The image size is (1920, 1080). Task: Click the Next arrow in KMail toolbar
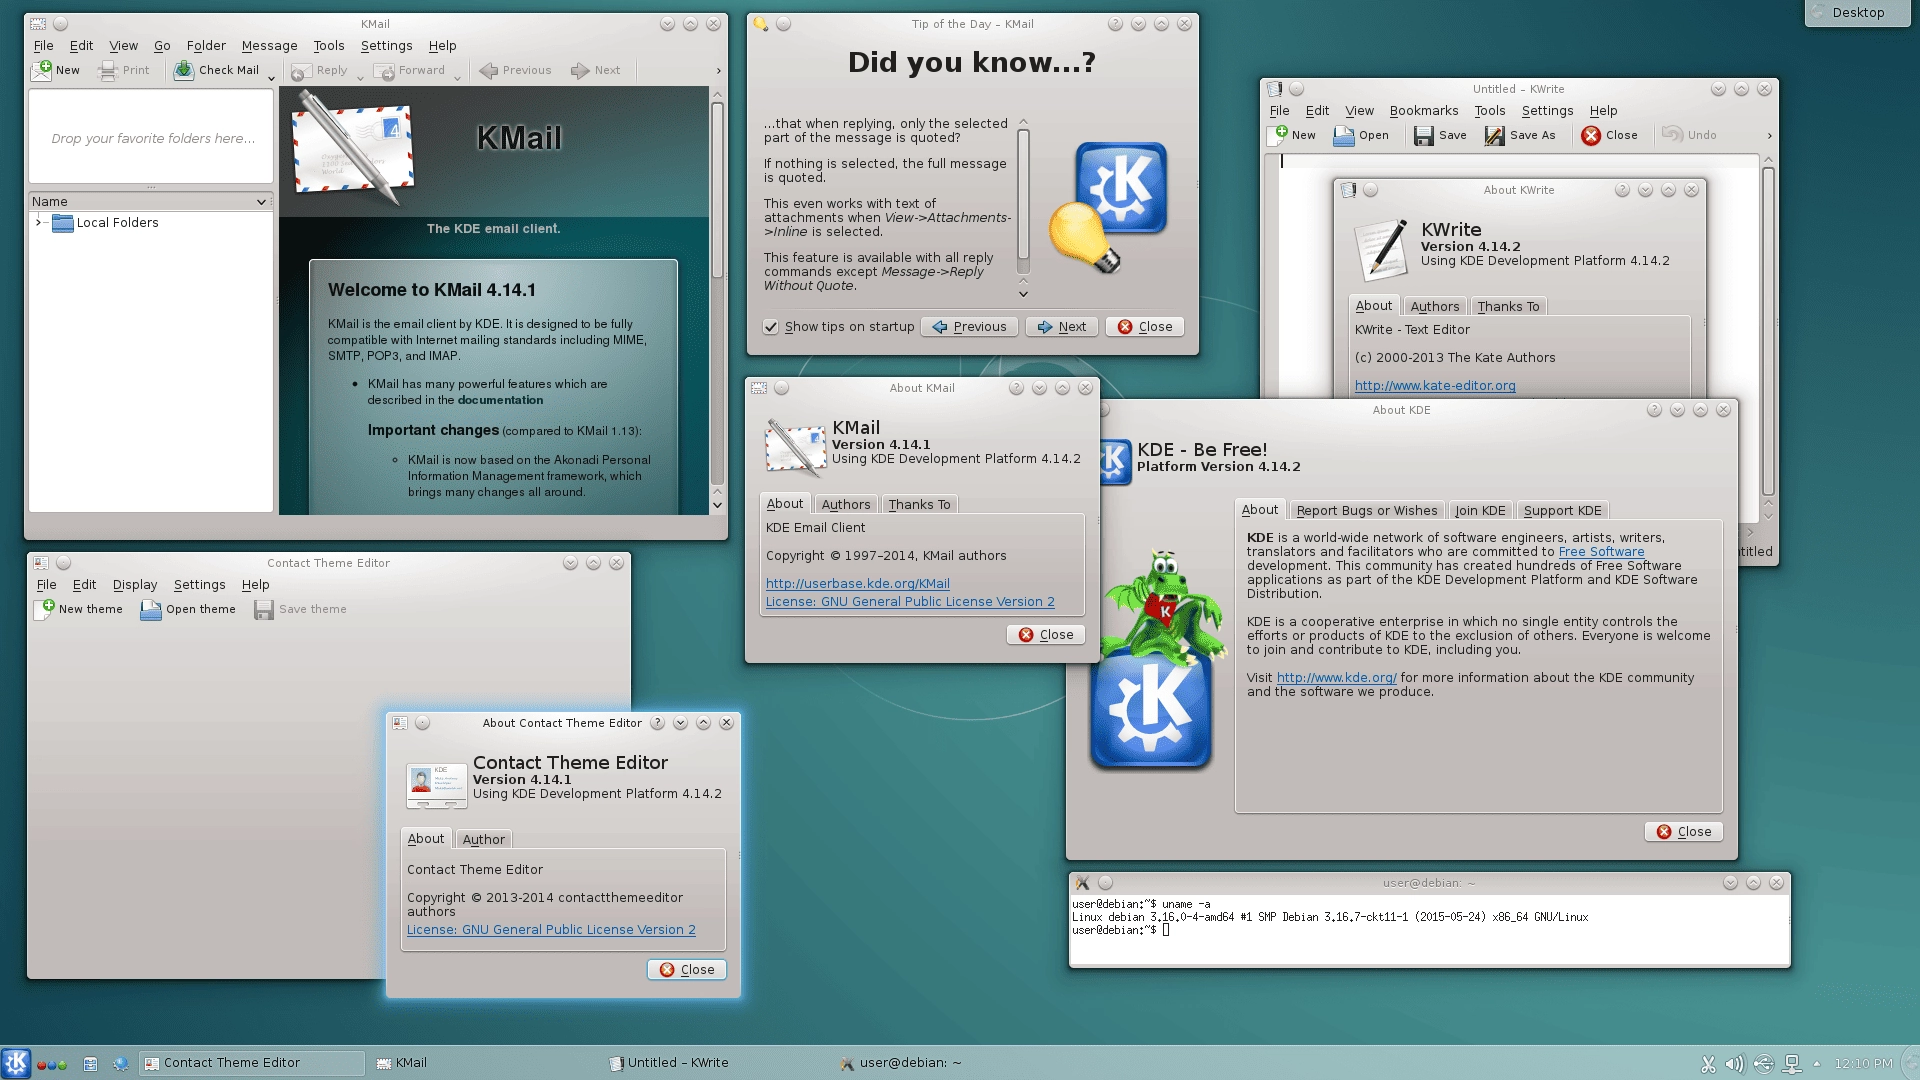click(x=580, y=70)
